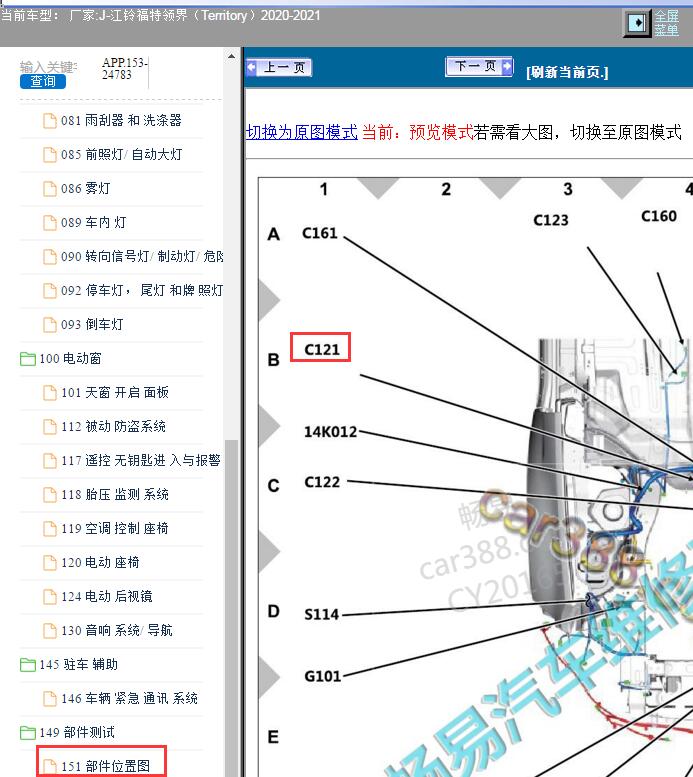Open page icon for 117 遥控 无钥匙进入
This screenshot has width=693, height=777.
point(50,461)
